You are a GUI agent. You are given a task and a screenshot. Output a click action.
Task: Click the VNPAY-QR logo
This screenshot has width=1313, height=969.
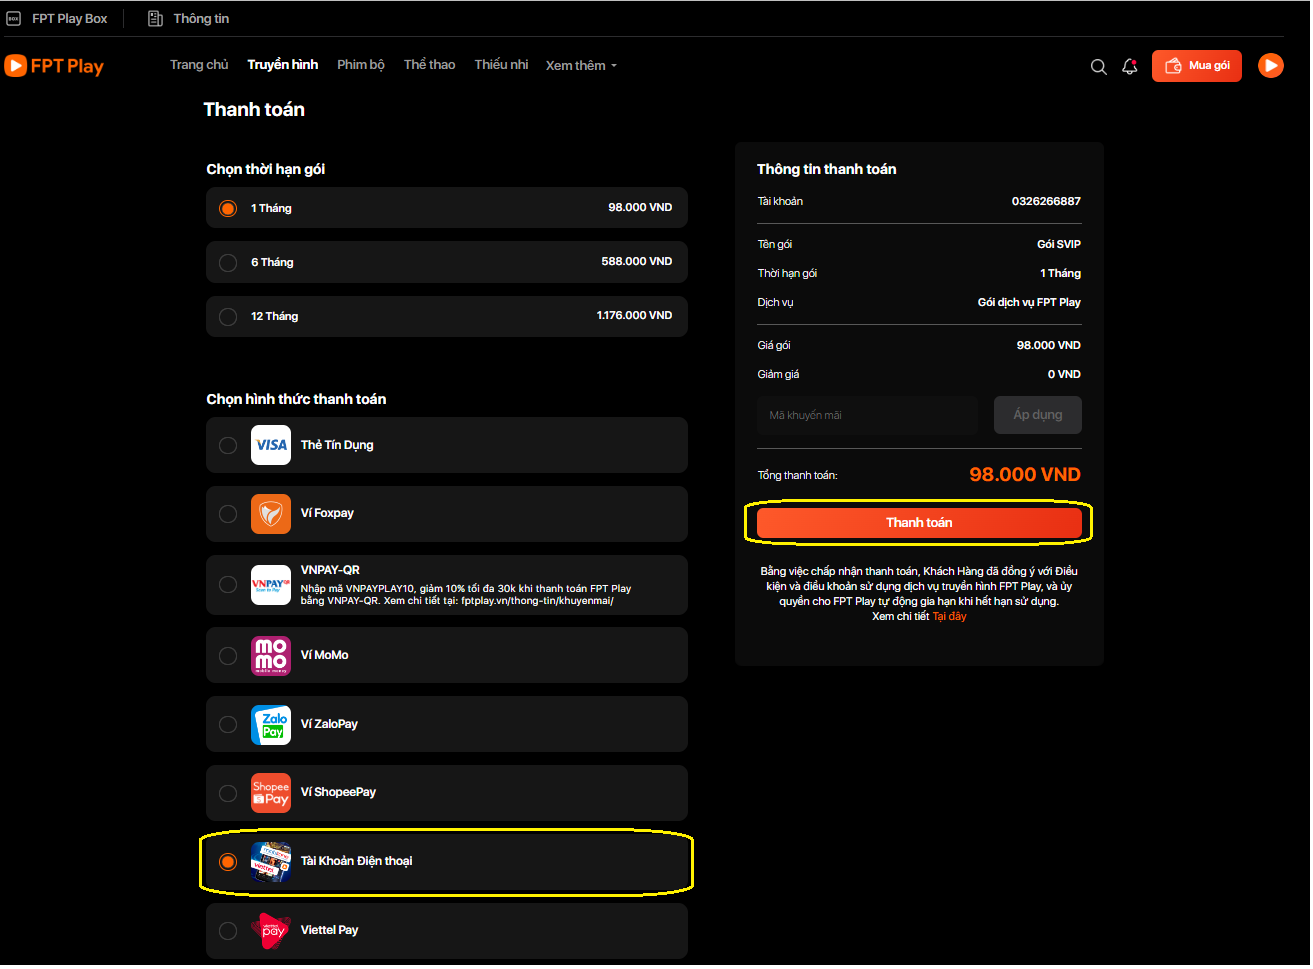click(x=271, y=585)
